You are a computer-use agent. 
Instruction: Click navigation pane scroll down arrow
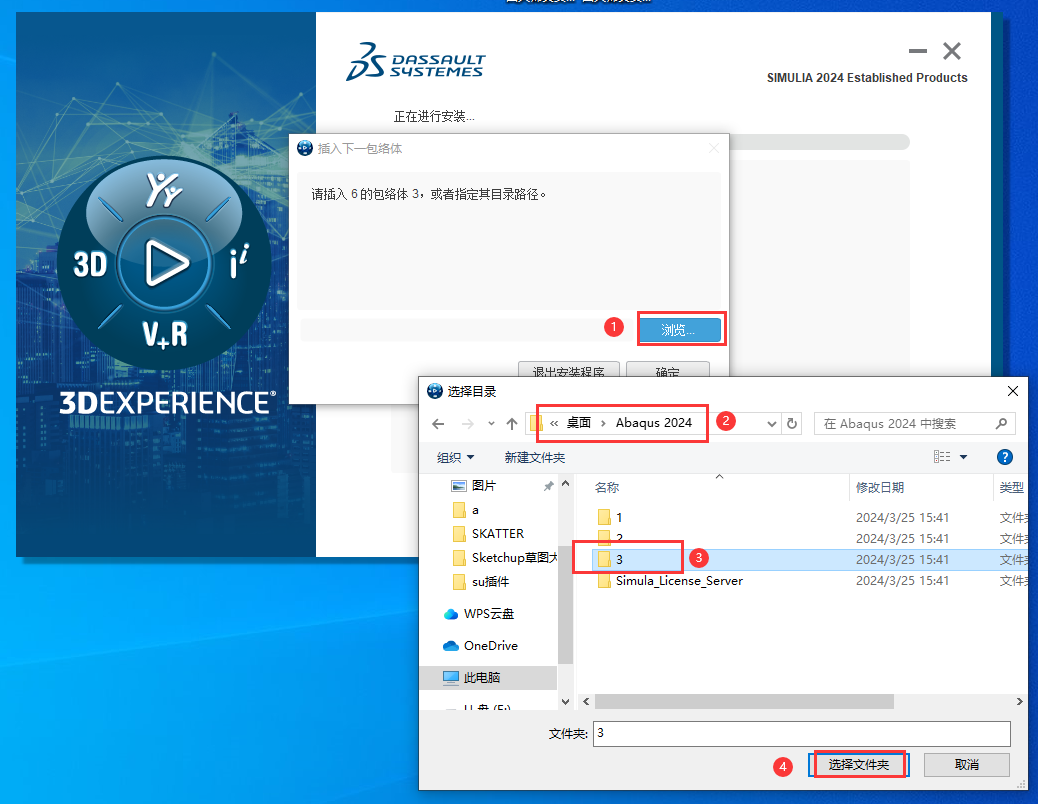pyautogui.click(x=565, y=701)
